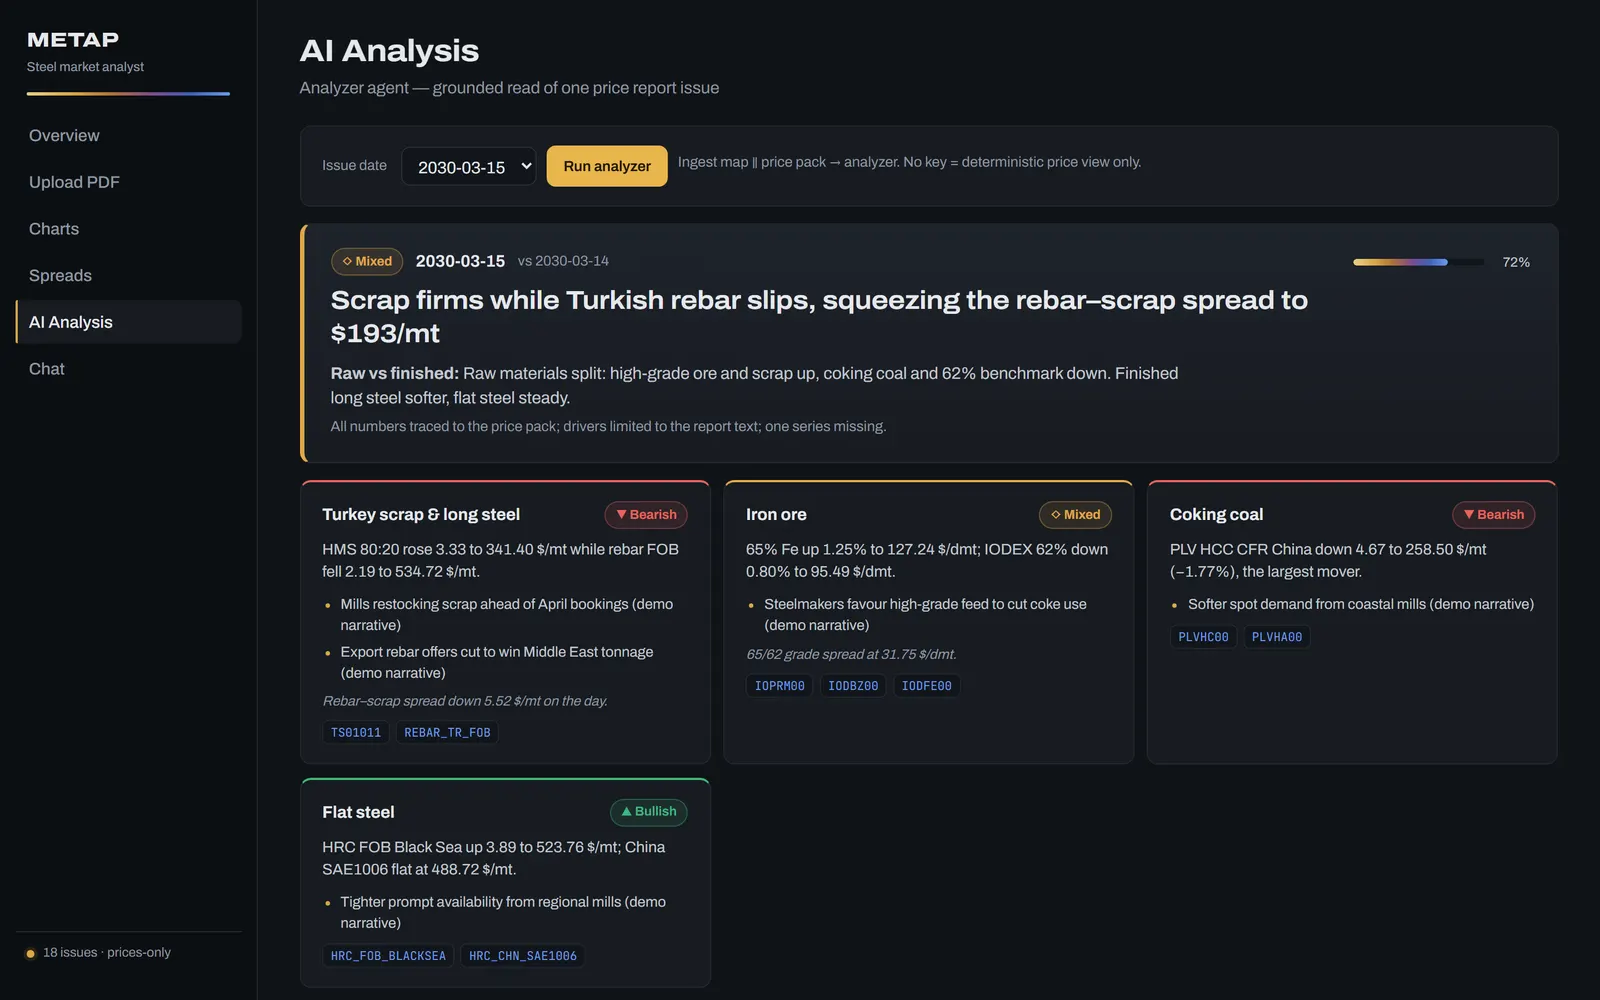This screenshot has width=1600, height=1000.
Task: Click 'Tighter prompt availability' bullet in Flat steel
Action: click(x=503, y=912)
